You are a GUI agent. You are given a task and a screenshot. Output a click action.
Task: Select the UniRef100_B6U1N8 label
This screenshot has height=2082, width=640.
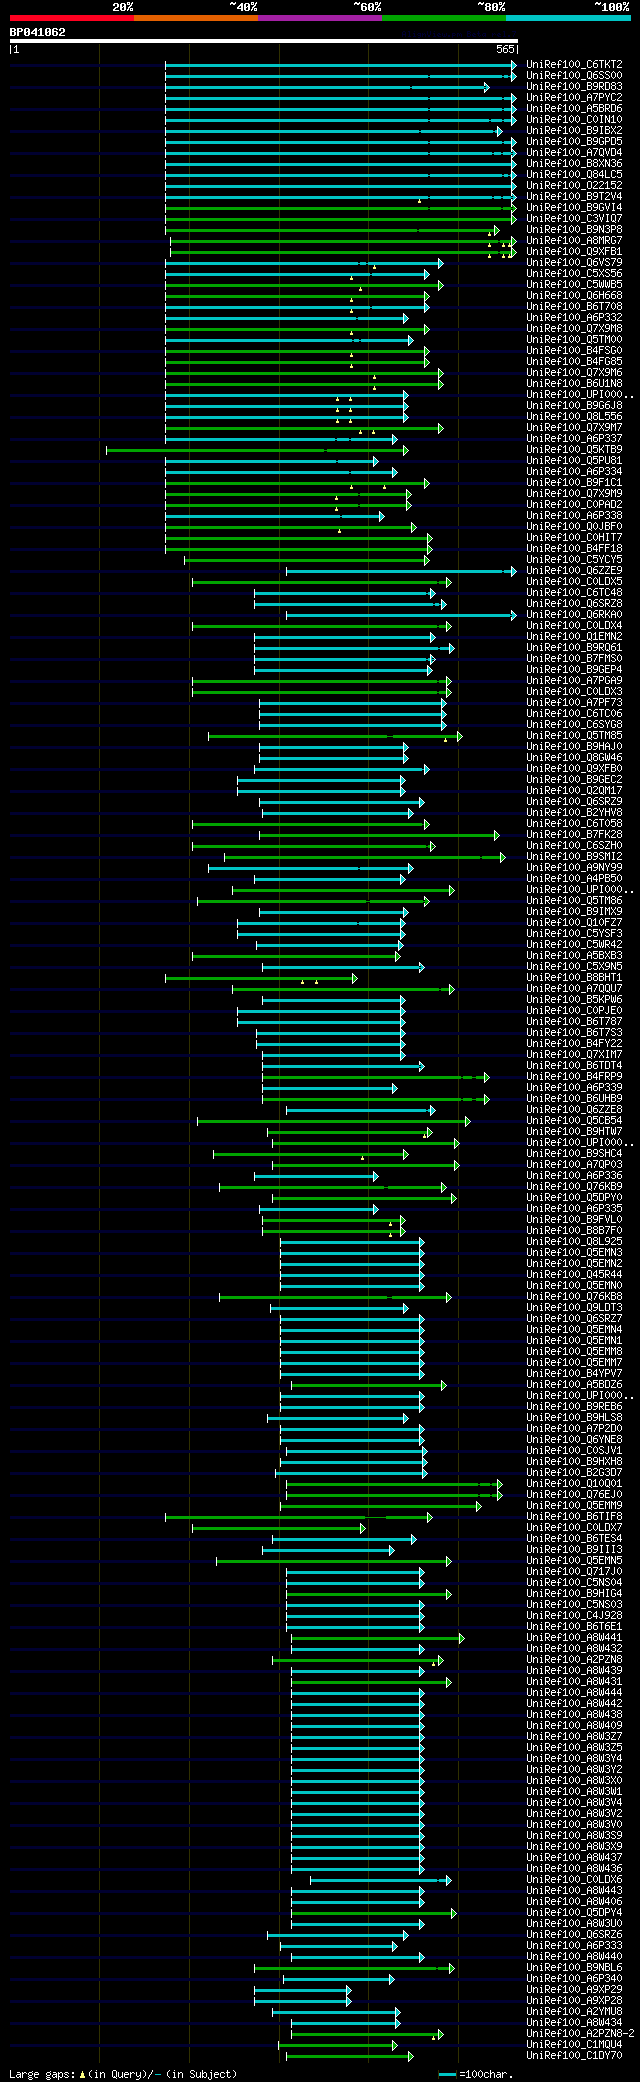[x=574, y=383]
